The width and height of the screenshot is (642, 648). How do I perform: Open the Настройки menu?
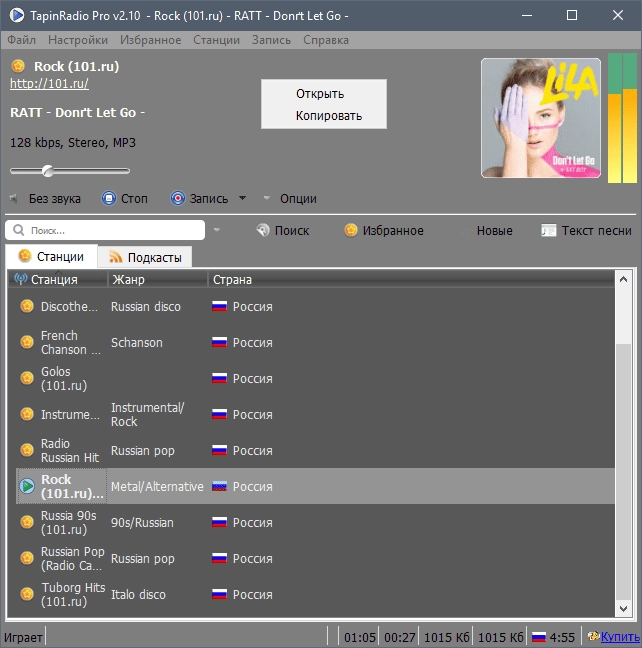78,40
